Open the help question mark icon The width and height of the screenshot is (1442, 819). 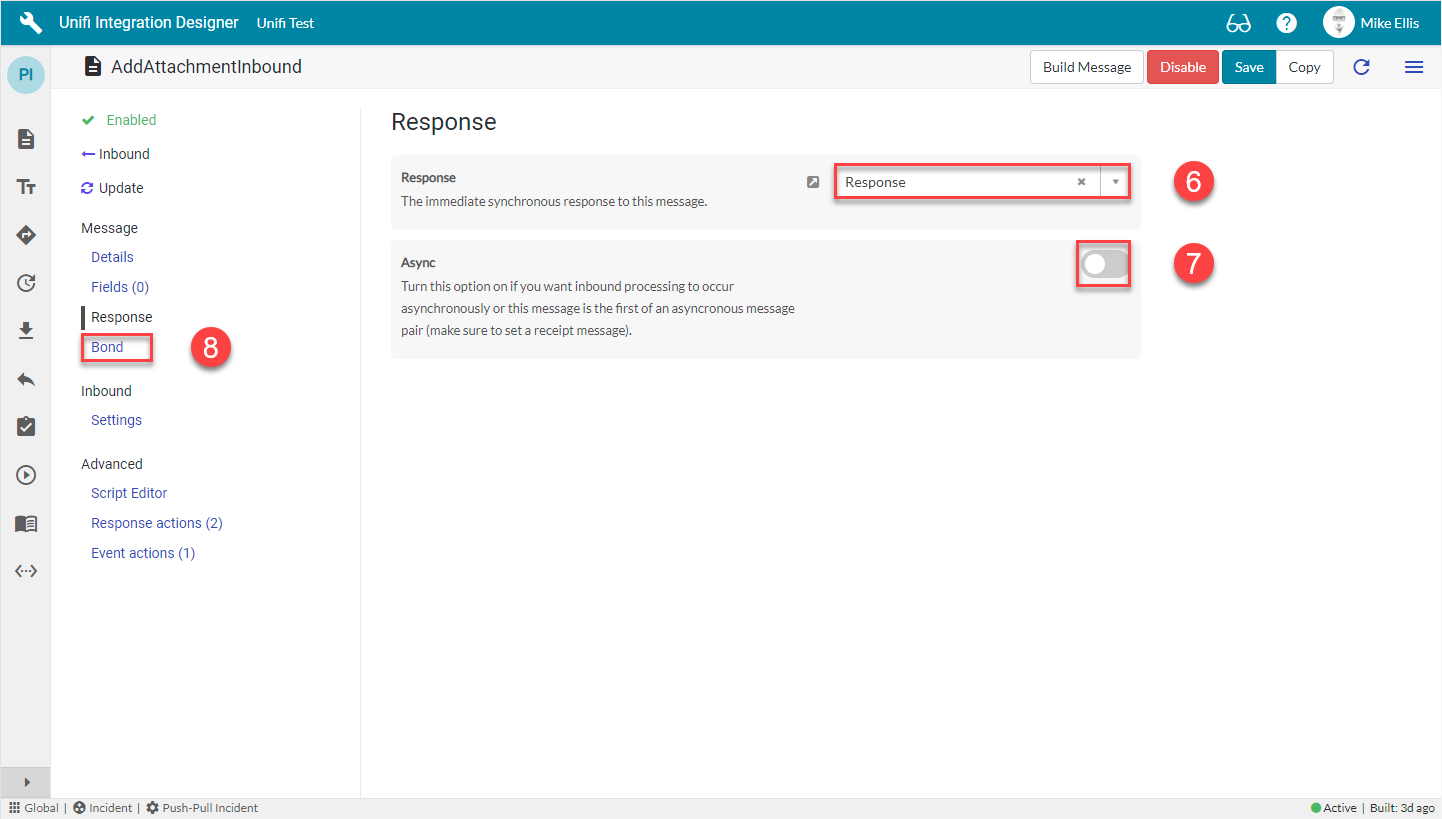1287,23
